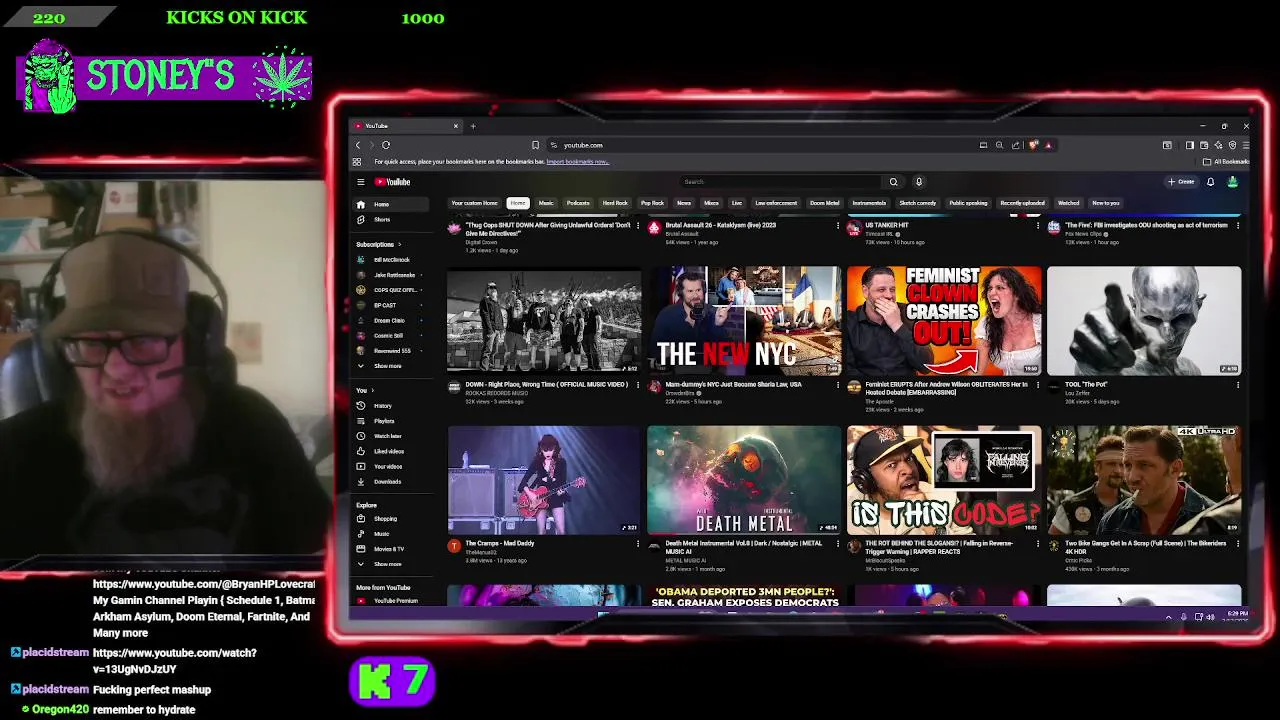Open a new browser tab with plus

coord(473,126)
